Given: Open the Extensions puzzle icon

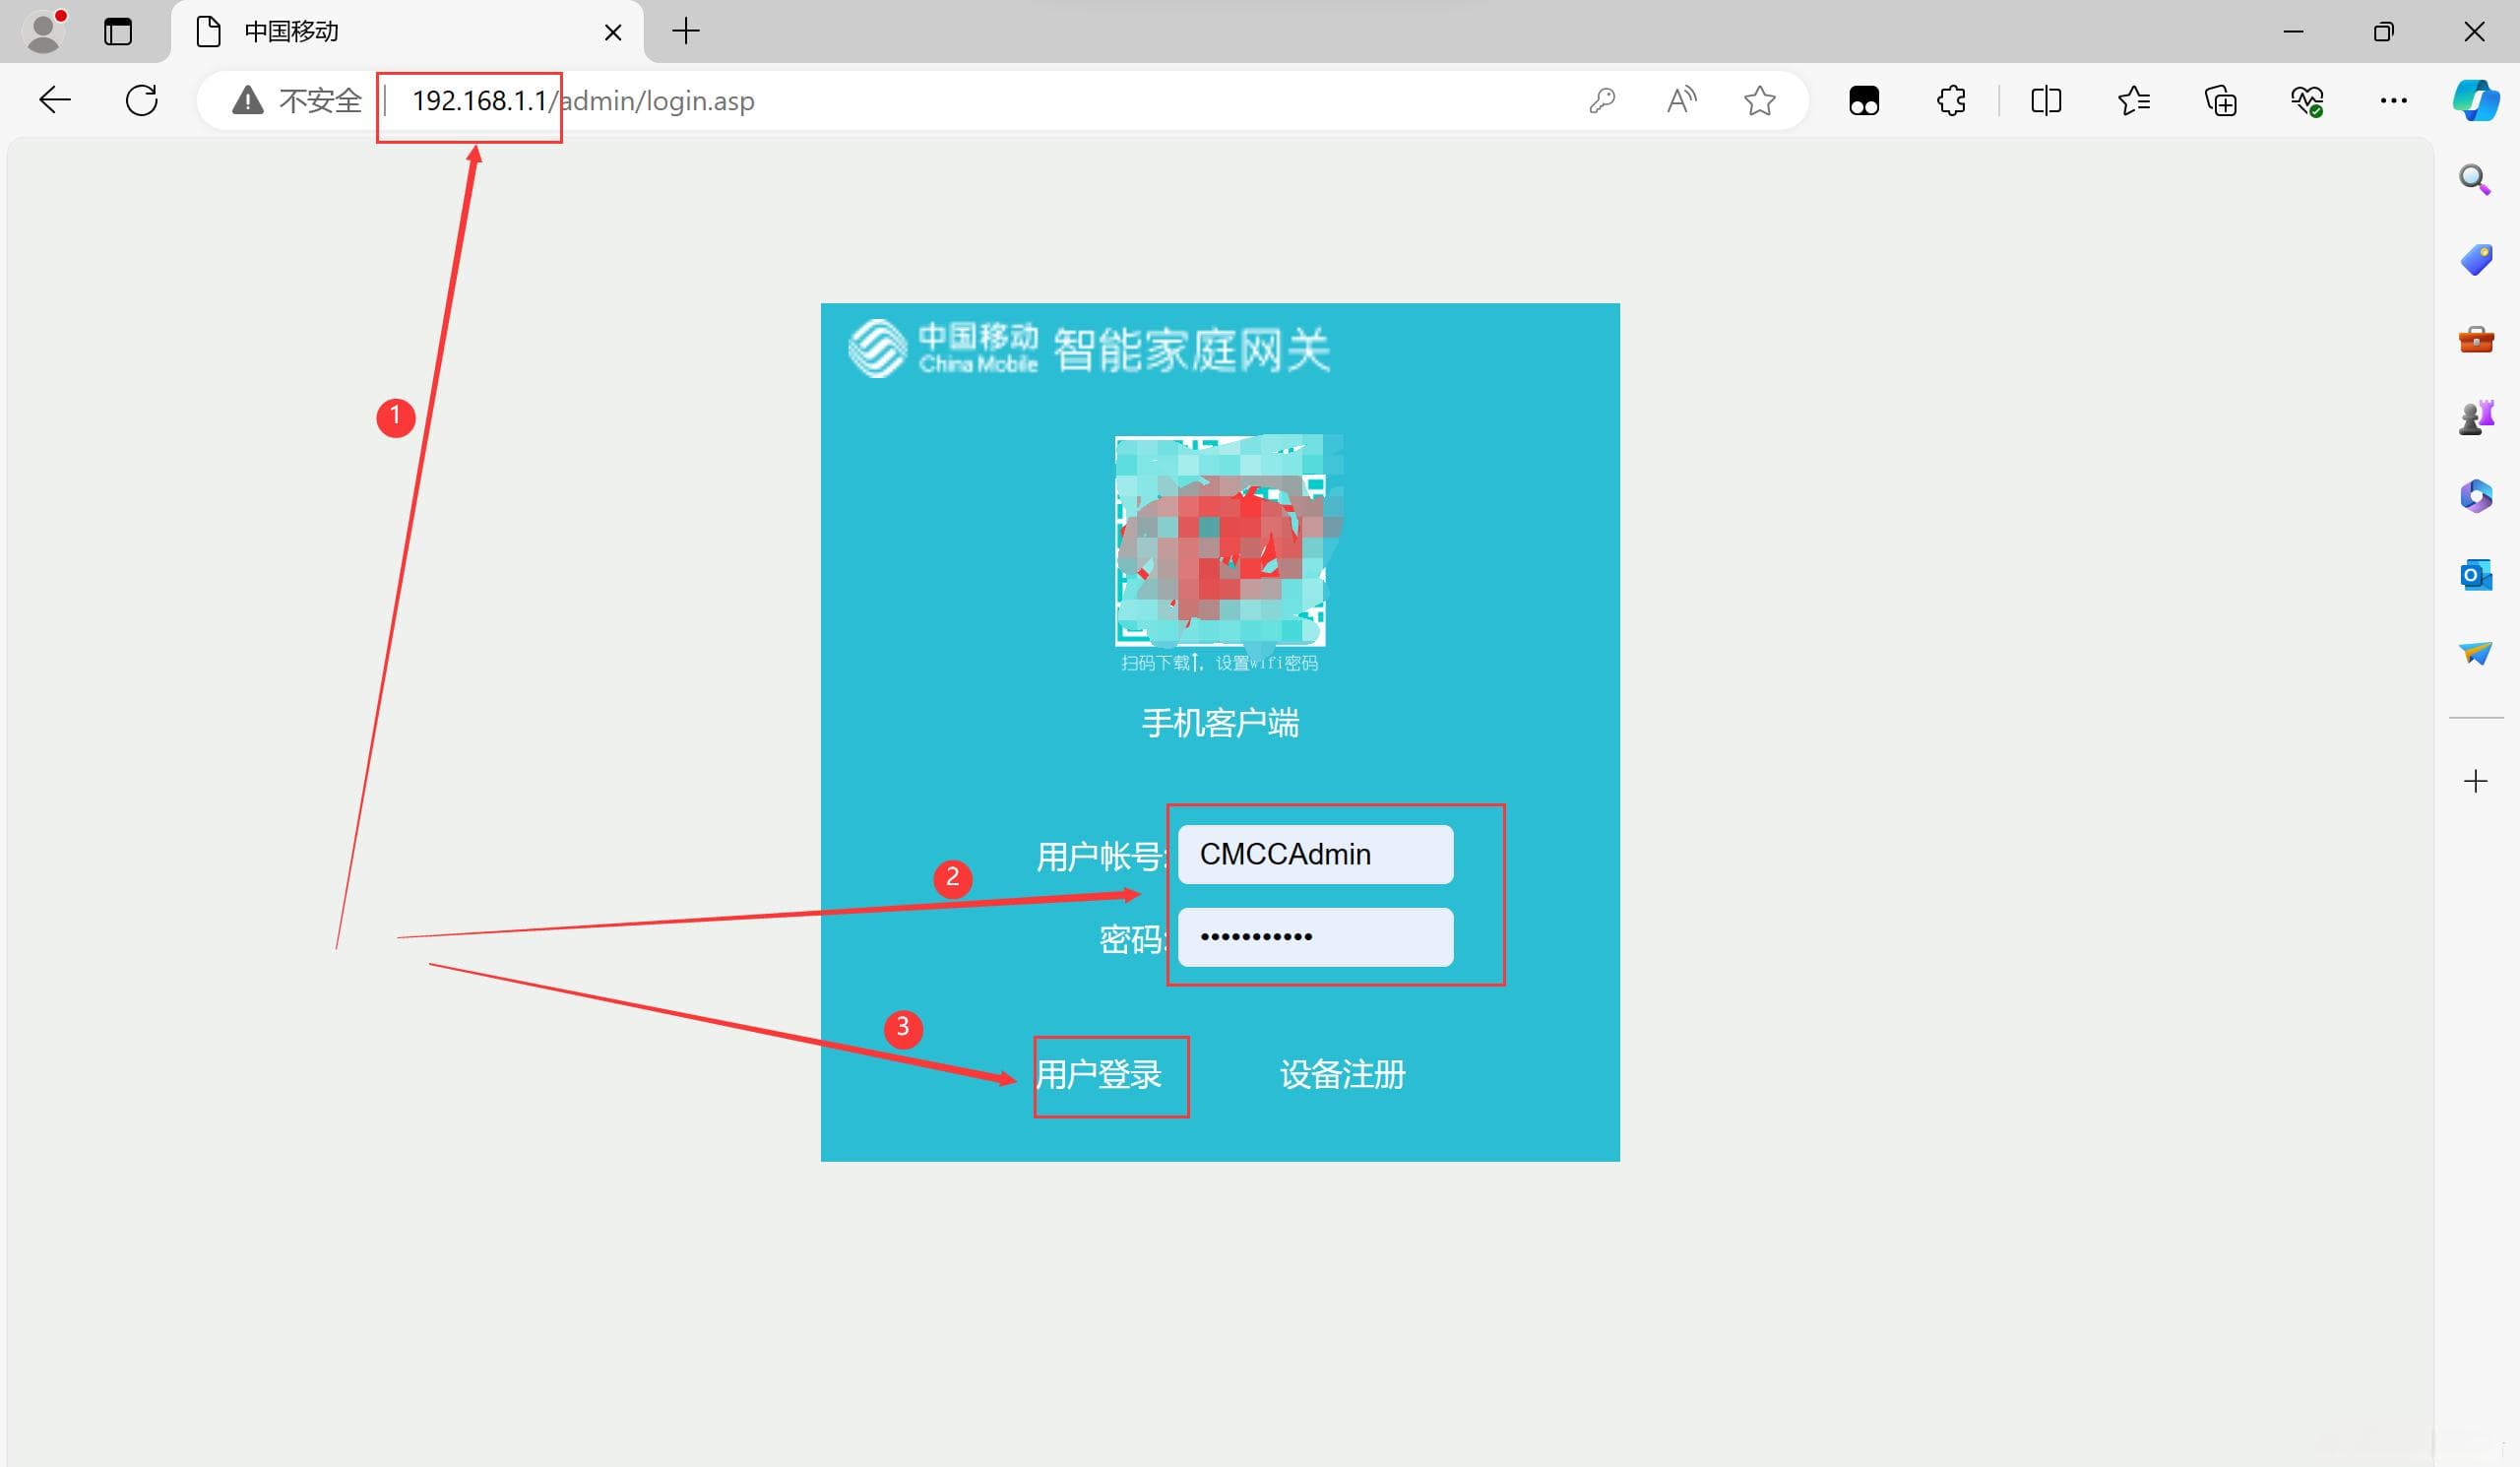Looking at the screenshot, I should (x=1951, y=100).
